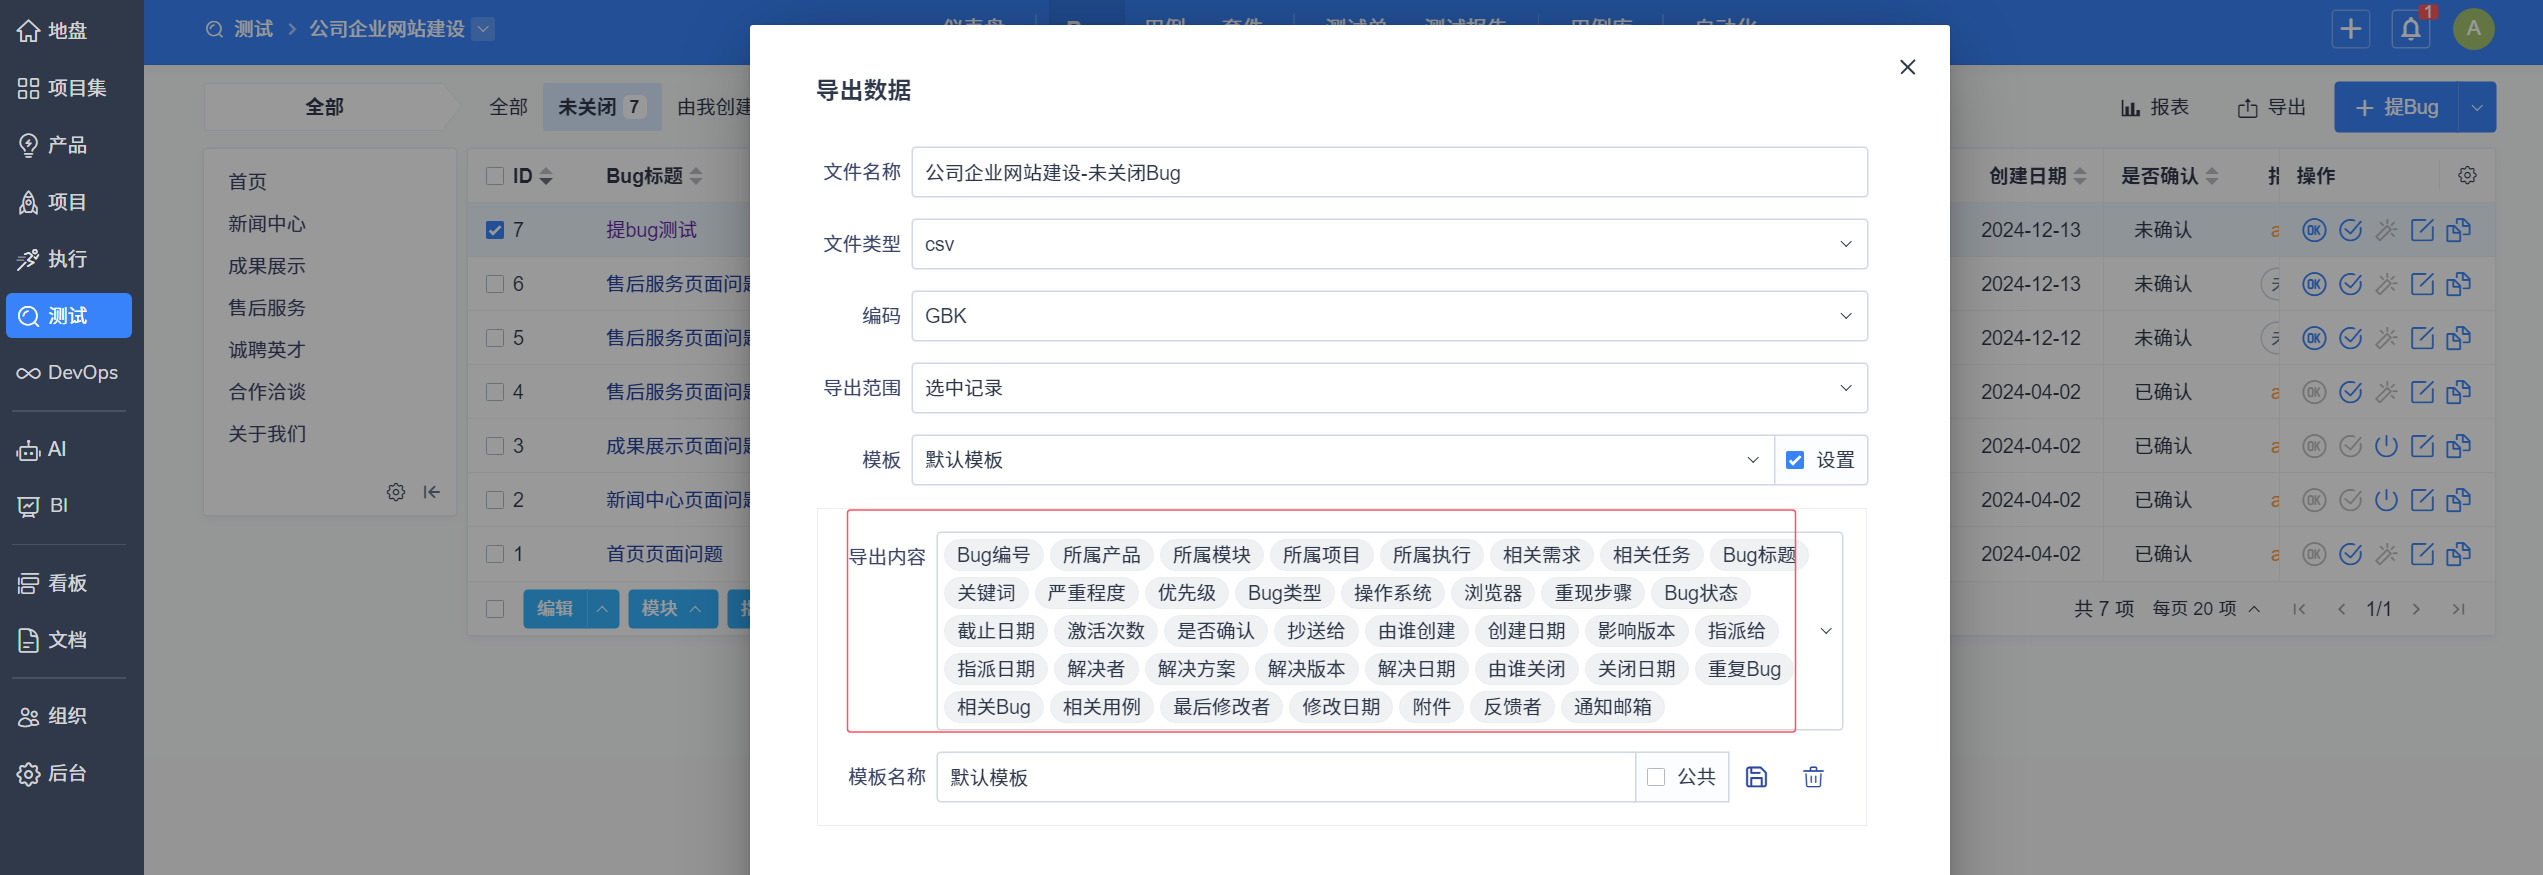Go to the last page of results
The height and width of the screenshot is (875, 2543).
tap(2458, 609)
